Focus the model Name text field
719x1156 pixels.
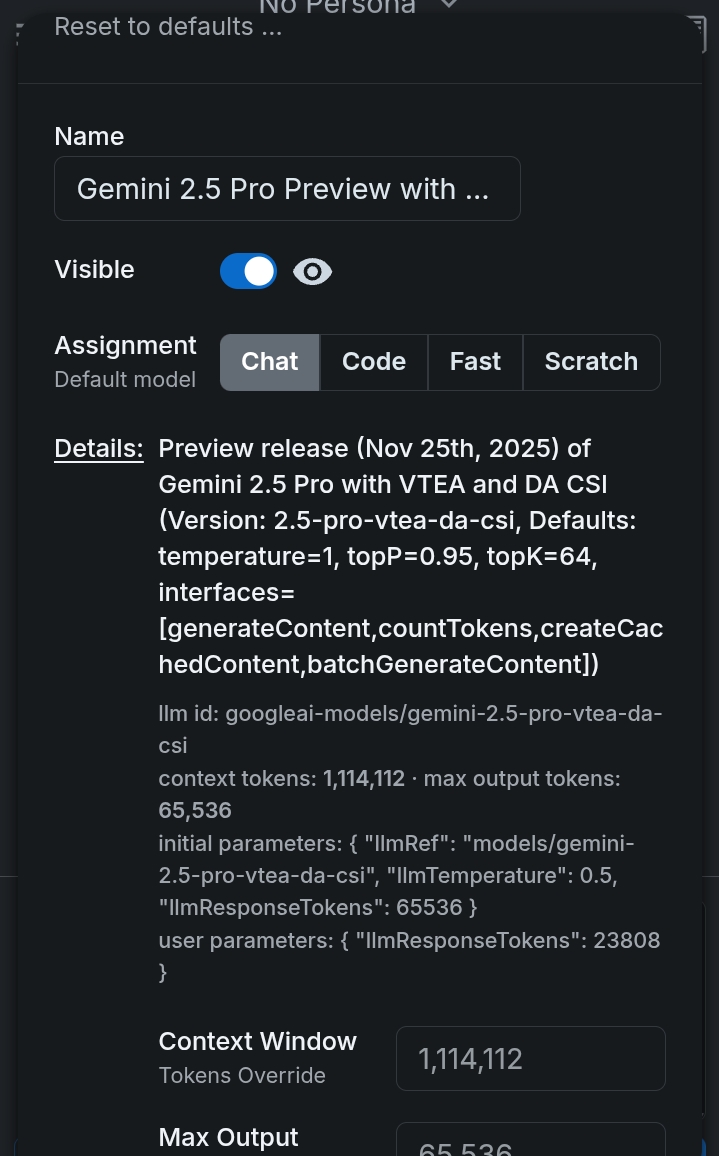point(287,189)
